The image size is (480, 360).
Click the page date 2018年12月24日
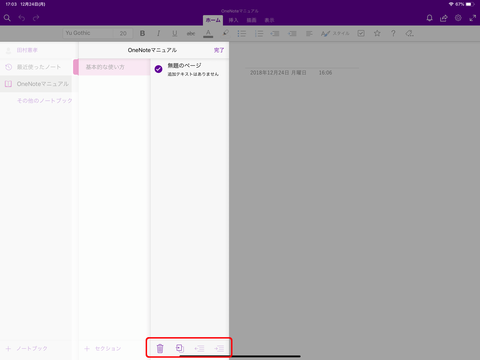point(278,73)
